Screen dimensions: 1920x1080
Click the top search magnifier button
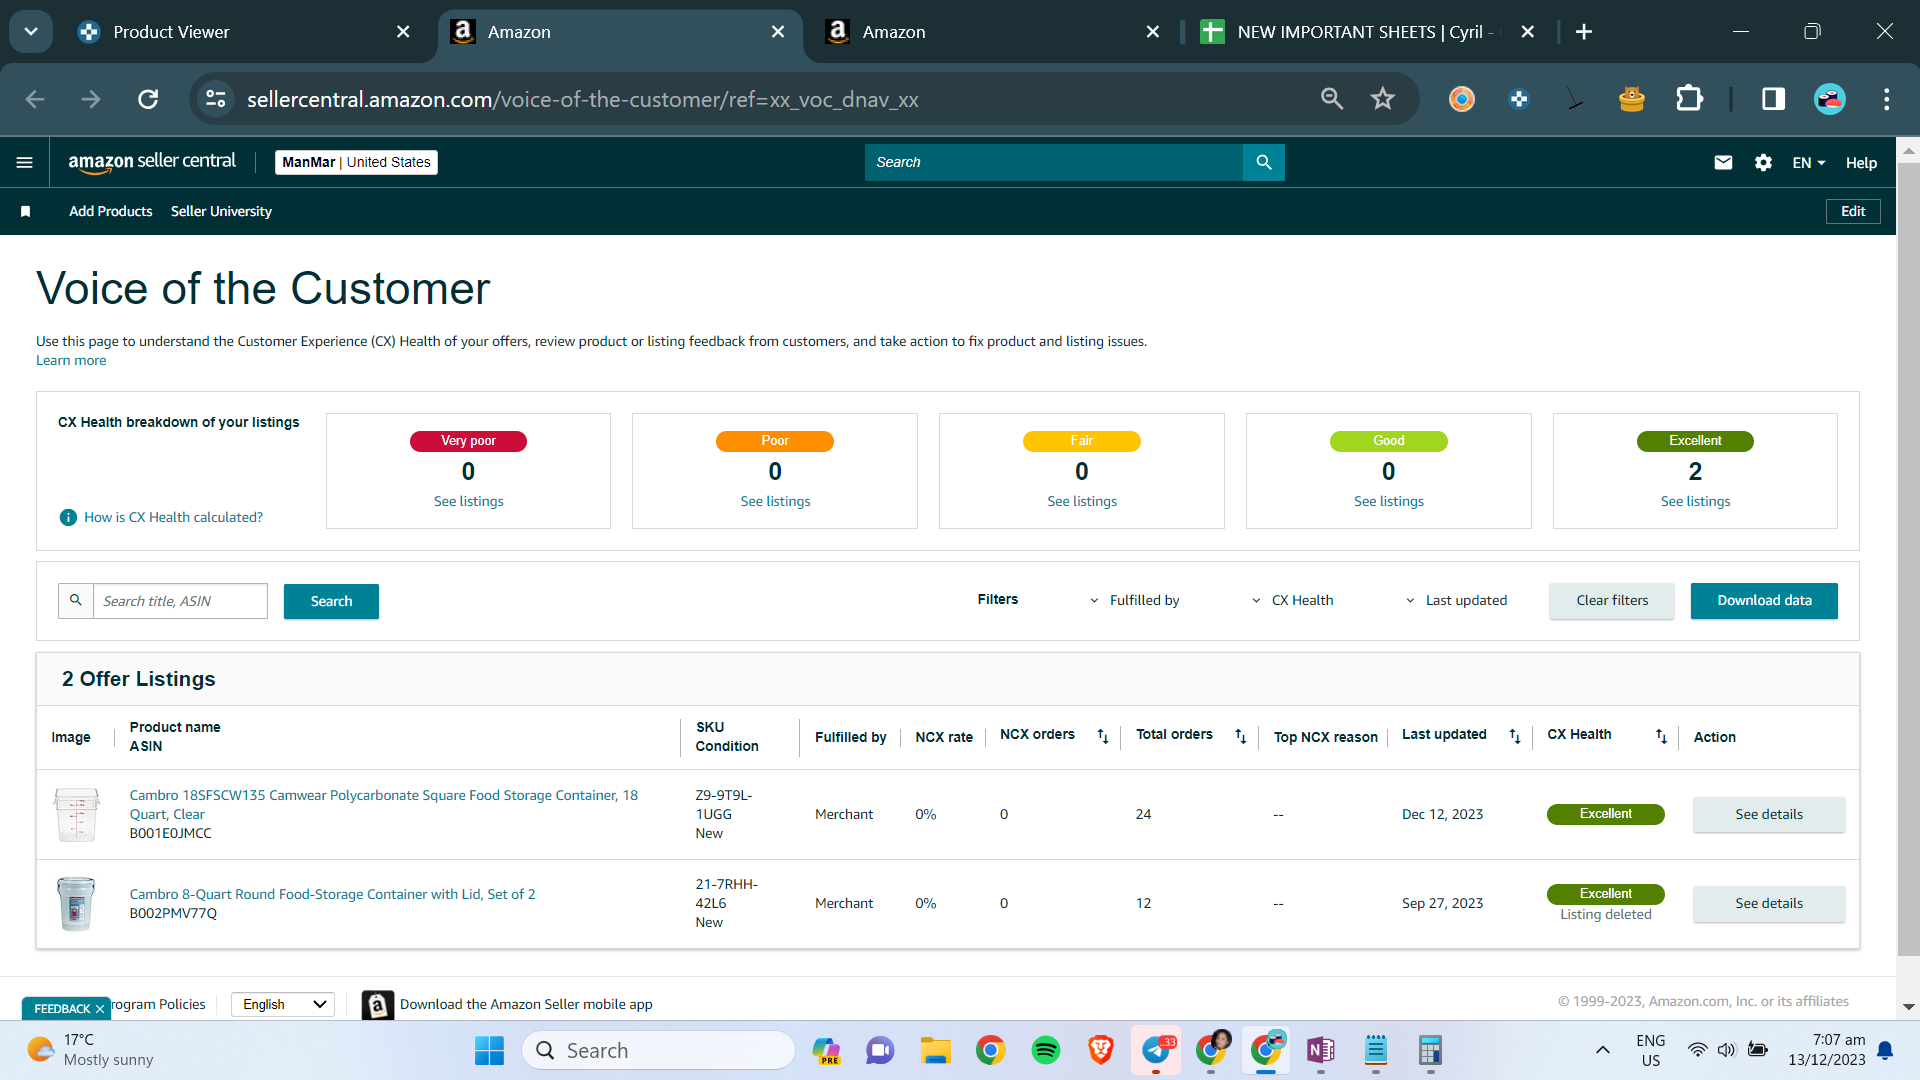1264,162
